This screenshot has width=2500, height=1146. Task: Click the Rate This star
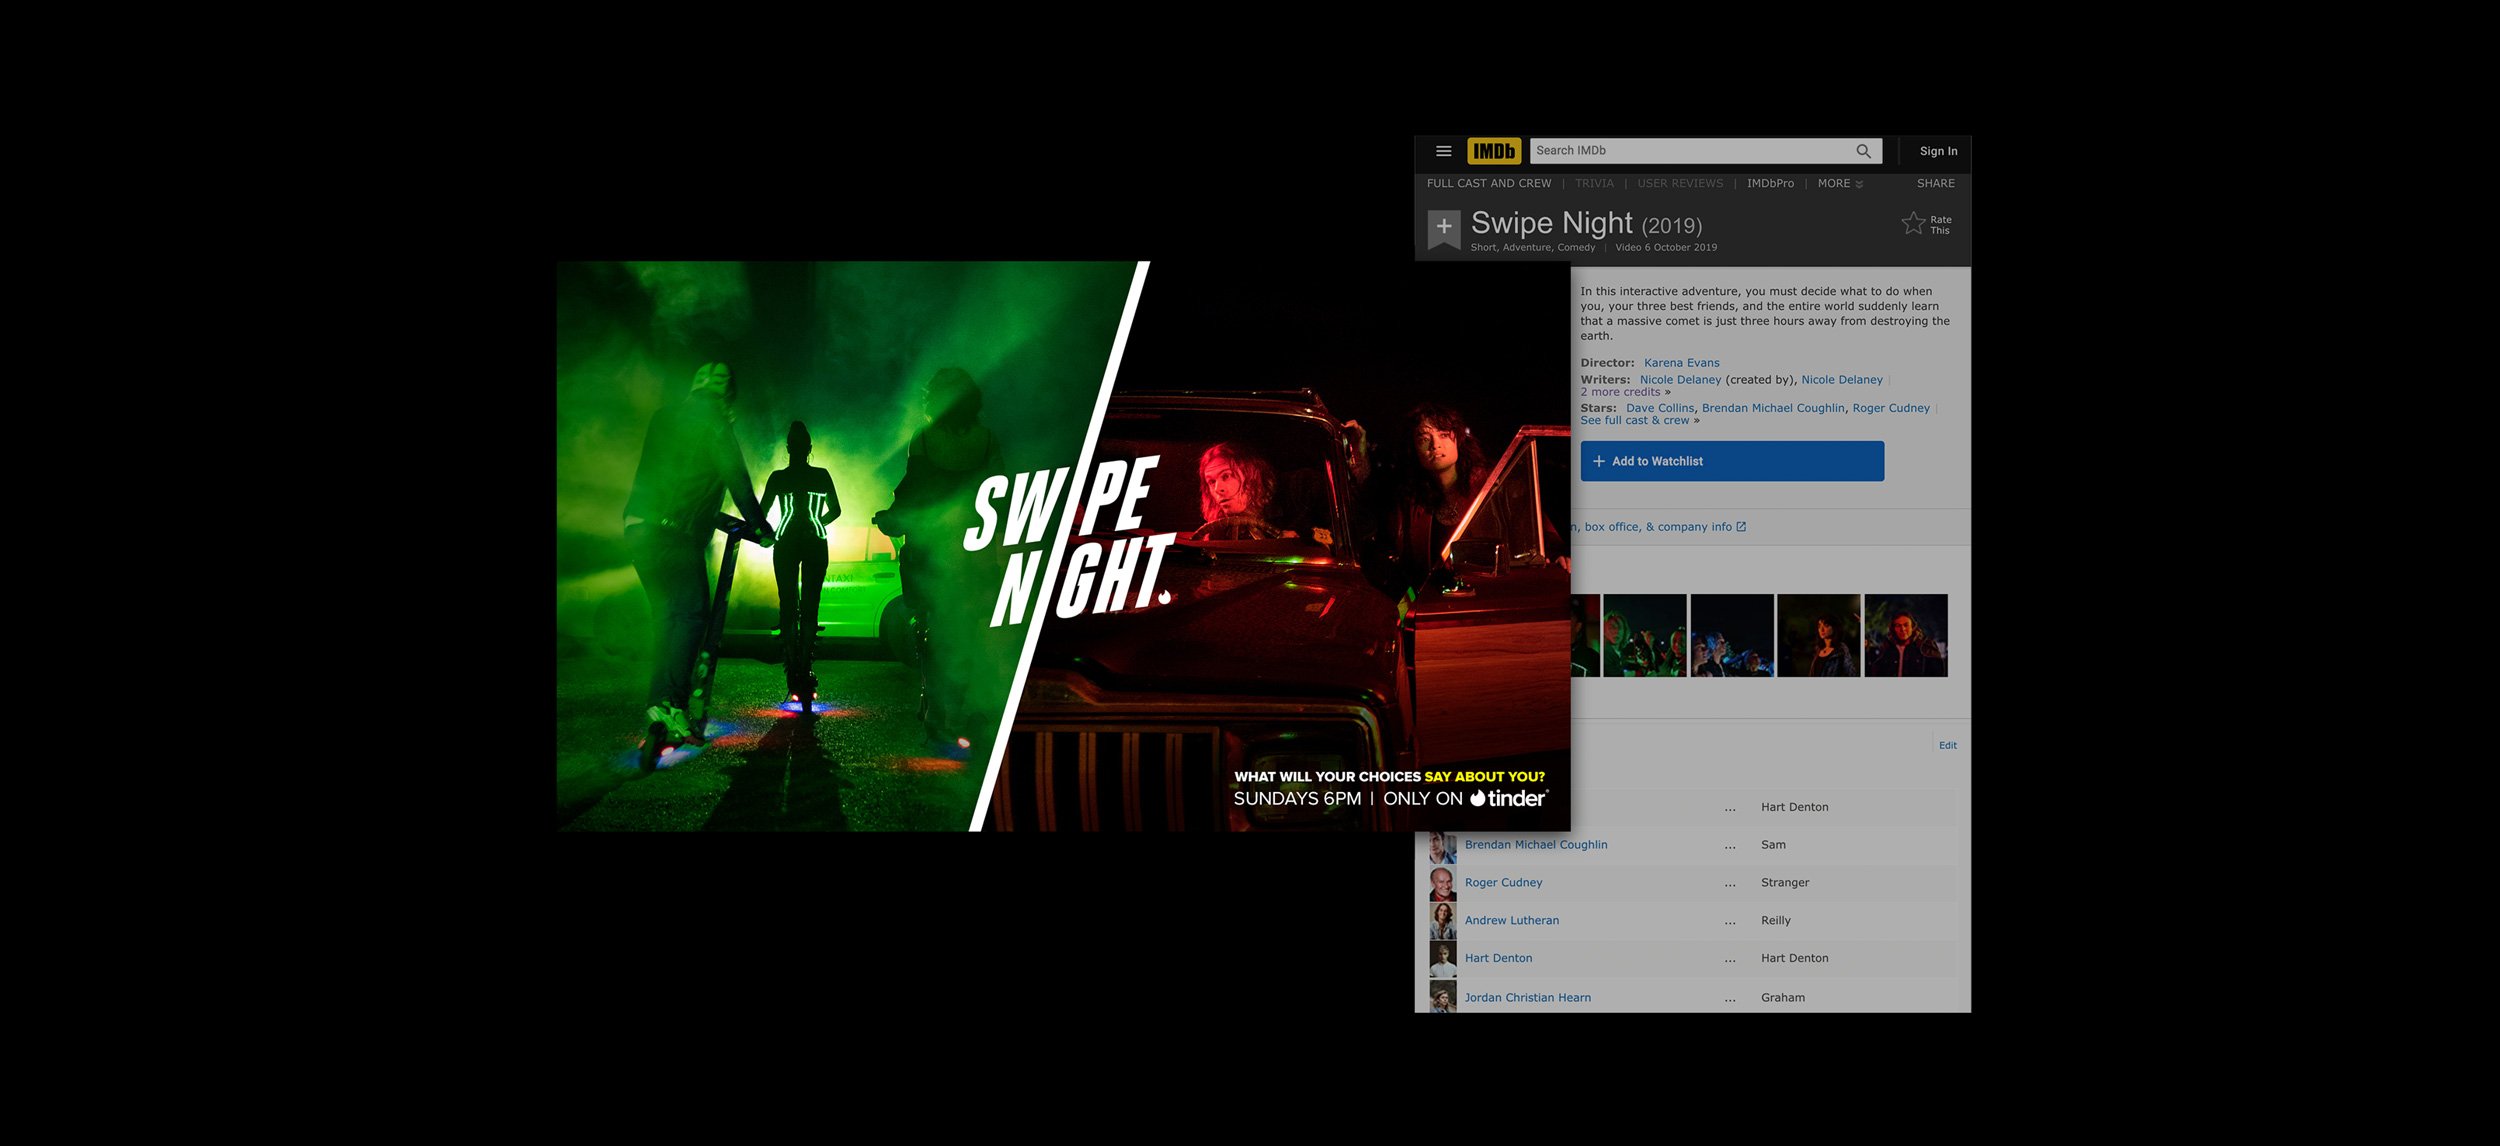1912,224
